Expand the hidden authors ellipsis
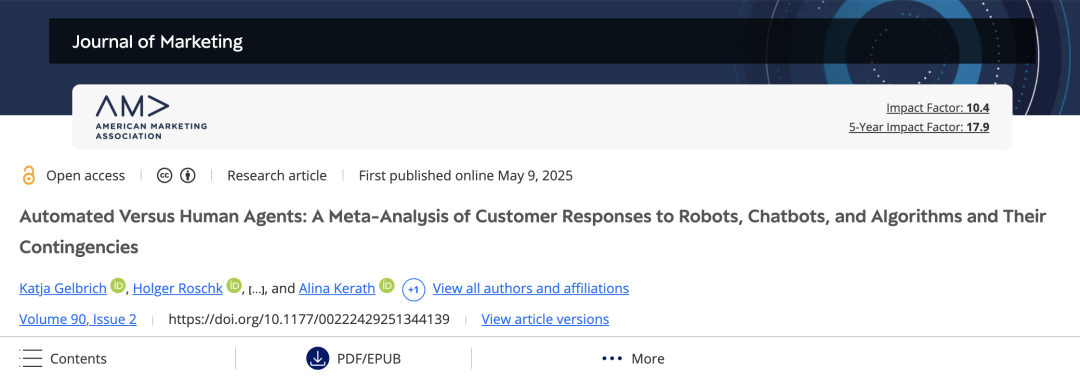 [x=258, y=289]
